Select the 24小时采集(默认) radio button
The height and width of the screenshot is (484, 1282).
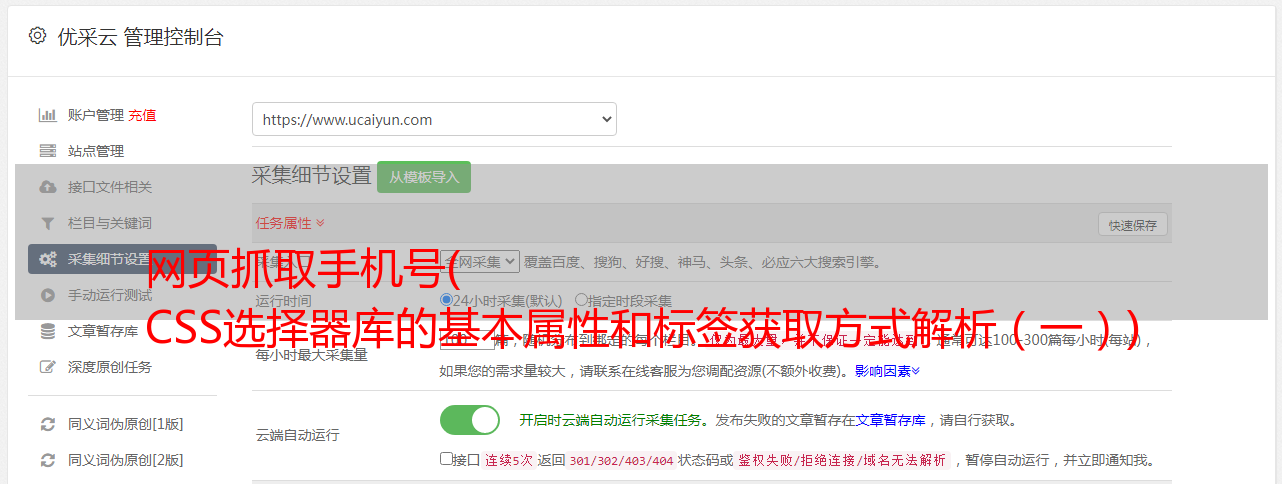click(446, 299)
